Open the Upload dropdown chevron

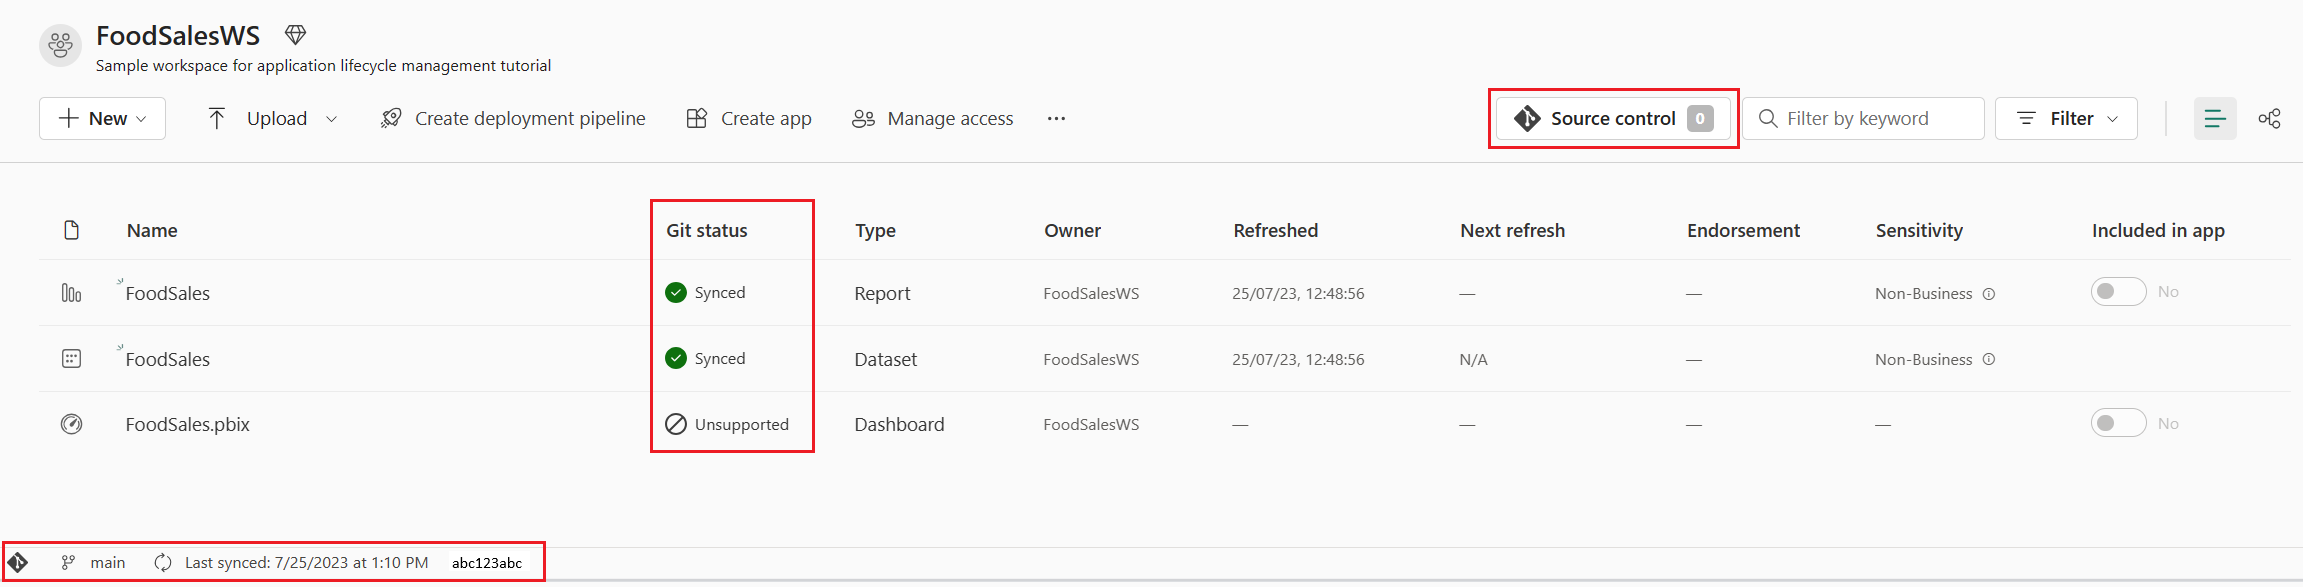click(331, 118)
